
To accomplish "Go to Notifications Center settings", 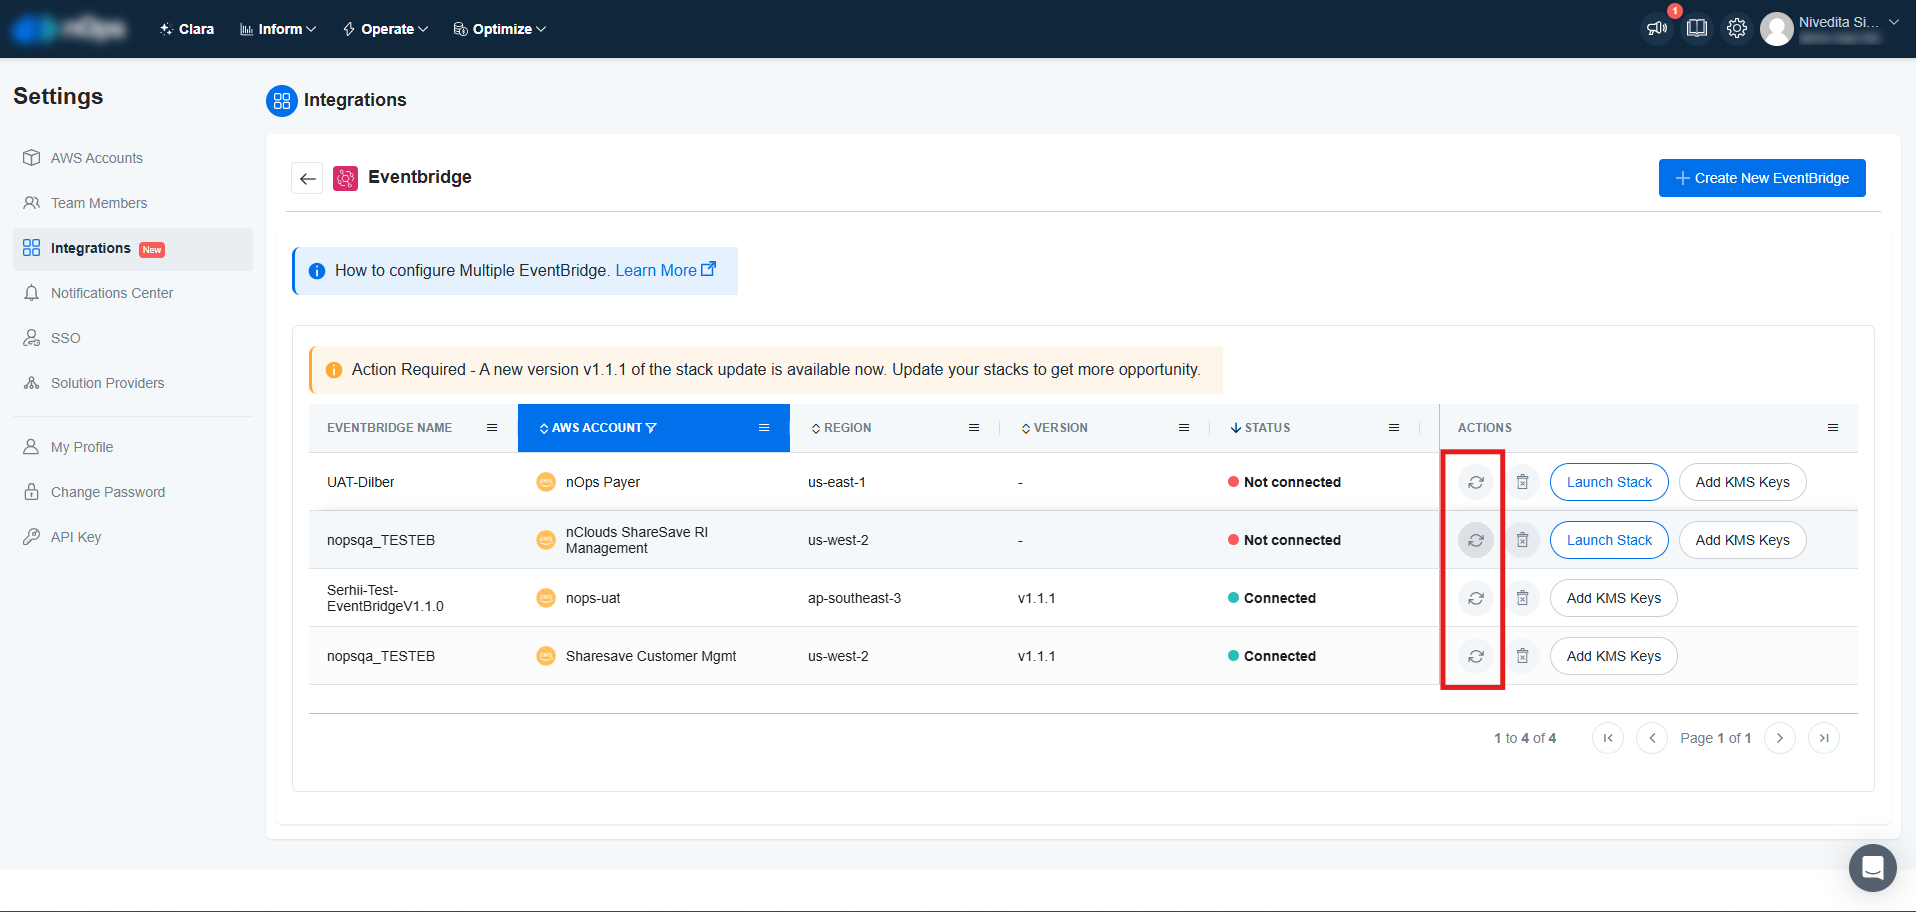I will pyautogui.click(x=112, y=293).
